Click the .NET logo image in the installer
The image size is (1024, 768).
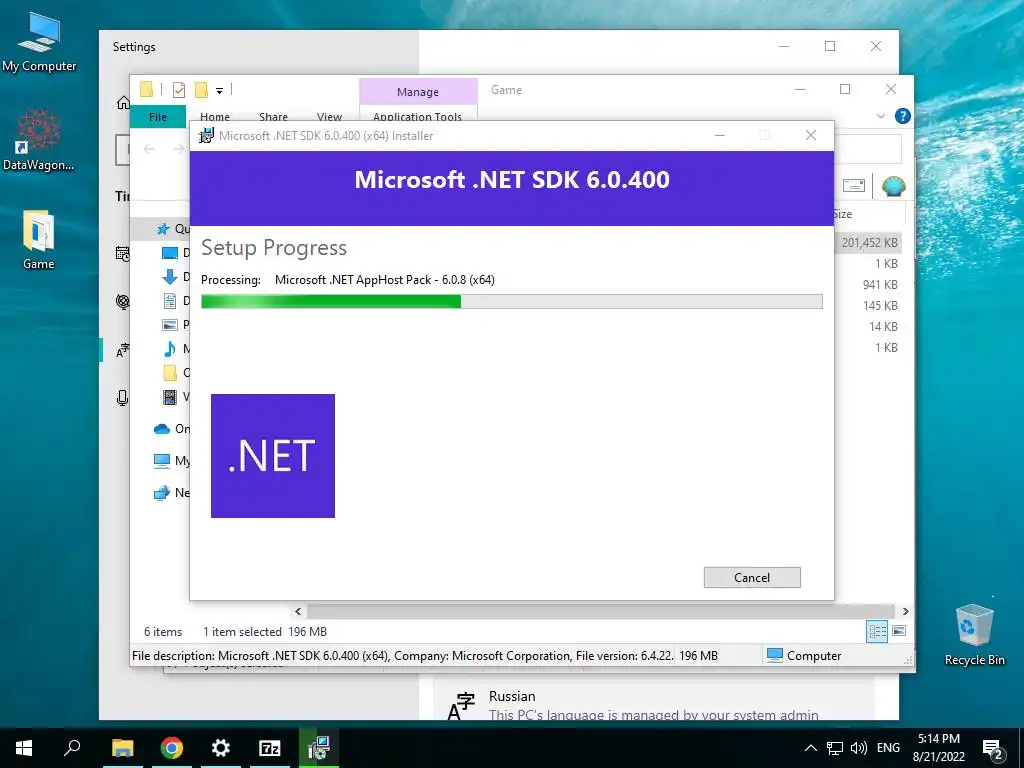[273, 456]
